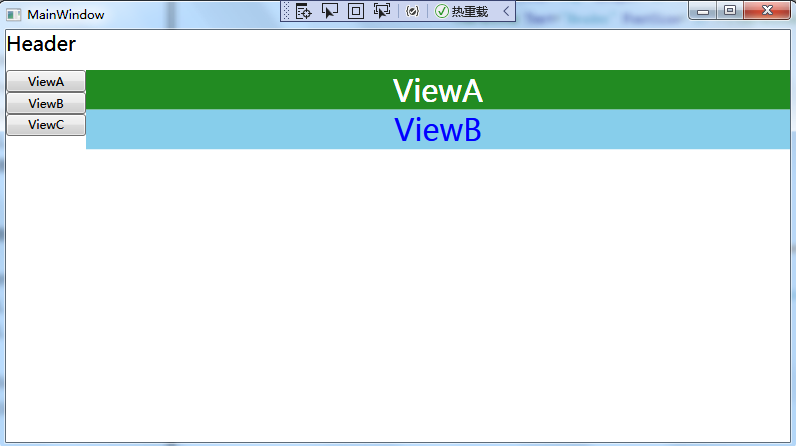This screenshot has height=446, width=796.
Task: Toggle Display Layout Adorners icon
Action: click(x=356, y=11)
